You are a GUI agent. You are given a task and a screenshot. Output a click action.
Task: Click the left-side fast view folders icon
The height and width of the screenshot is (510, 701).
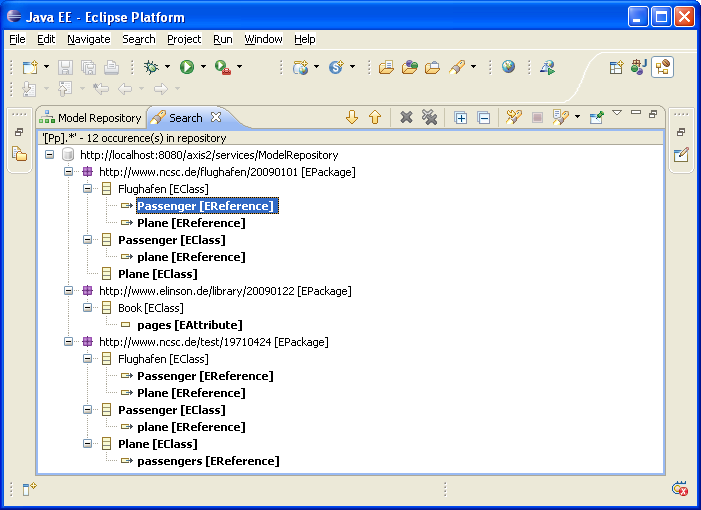tap(19, 154)
